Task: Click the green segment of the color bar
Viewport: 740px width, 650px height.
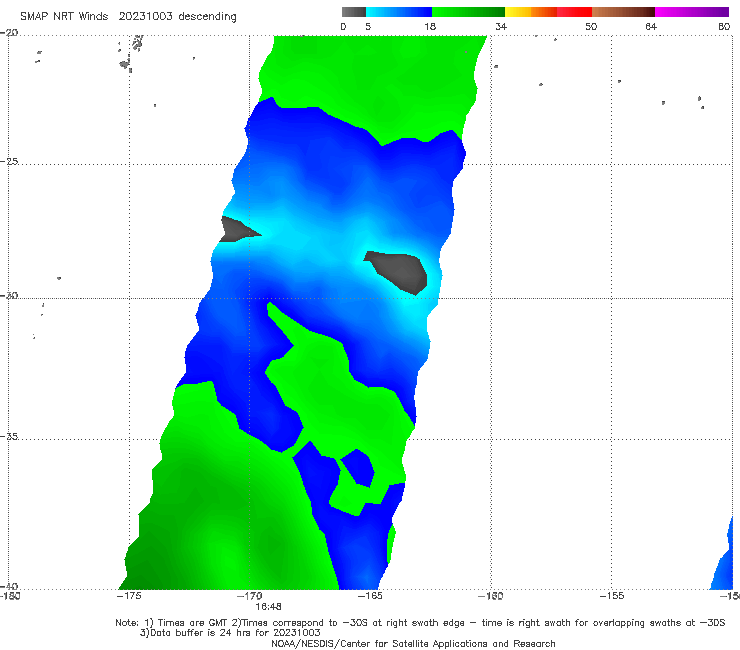Action: [x=468, y=12]
